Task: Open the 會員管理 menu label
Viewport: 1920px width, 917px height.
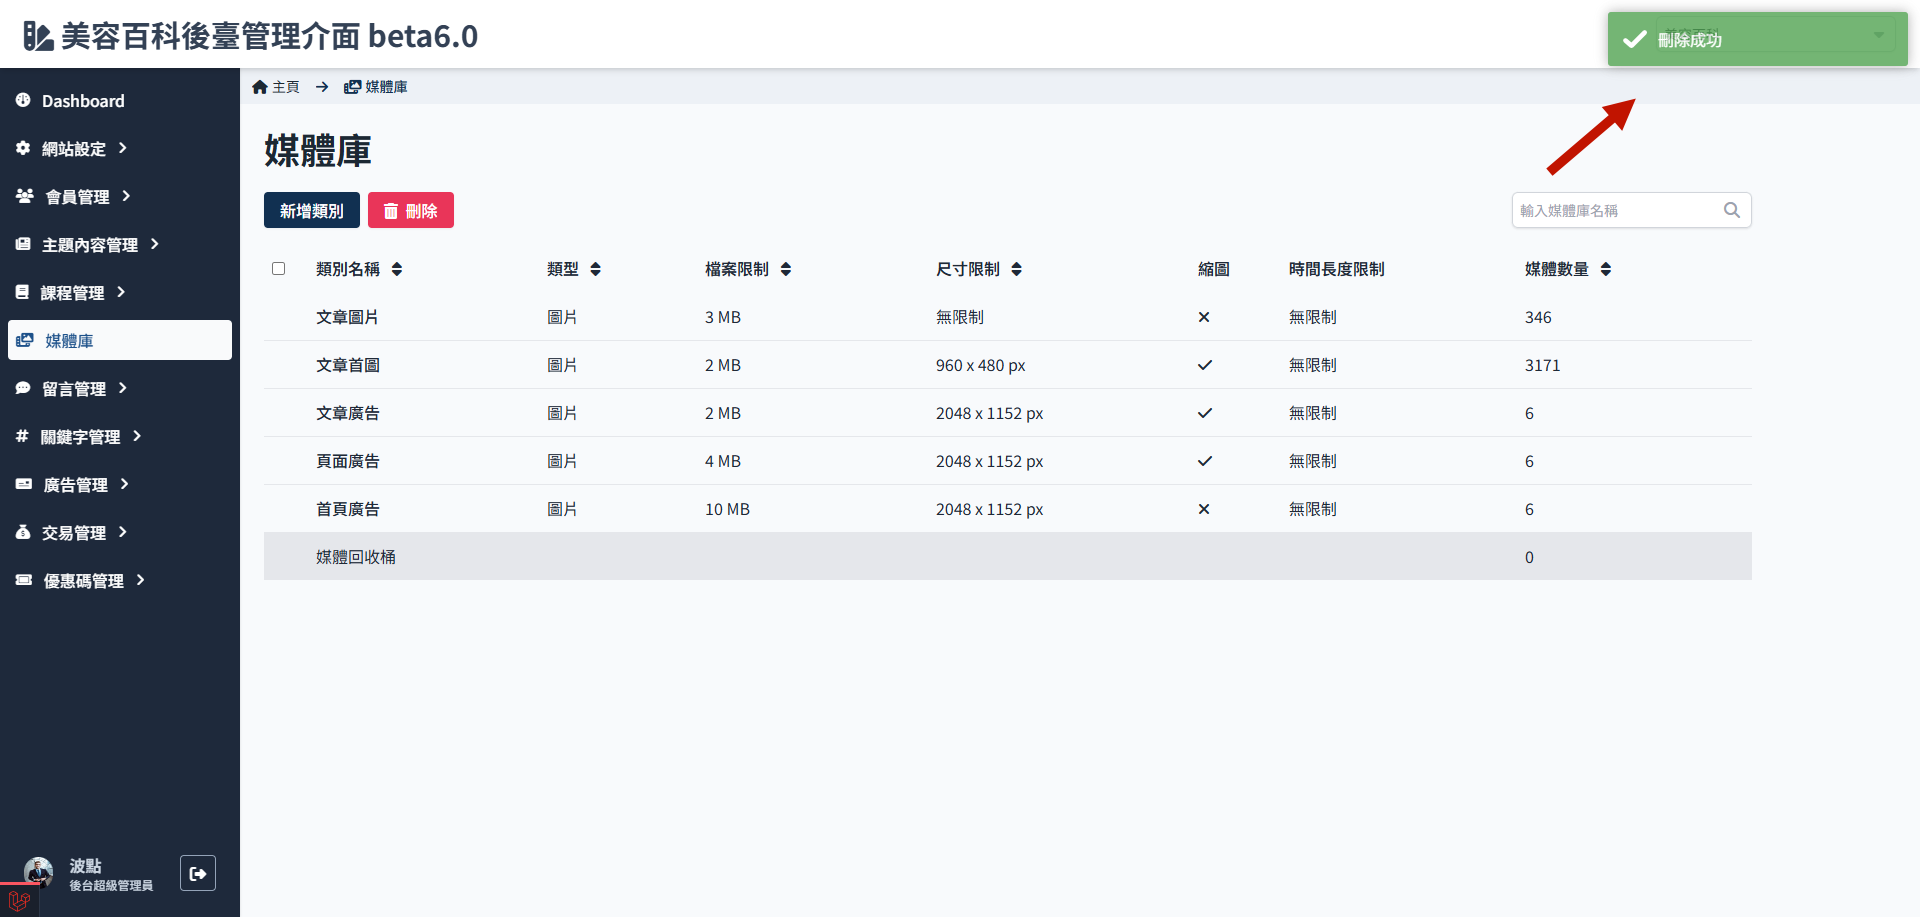Action: 77,197
